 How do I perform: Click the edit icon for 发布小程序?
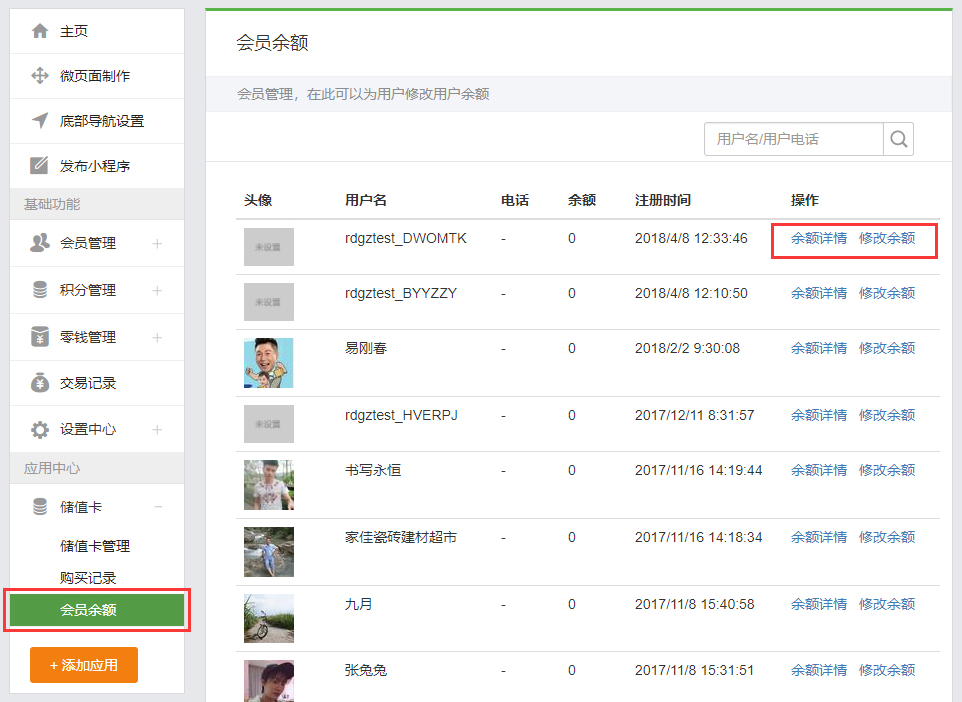(39, 165)
